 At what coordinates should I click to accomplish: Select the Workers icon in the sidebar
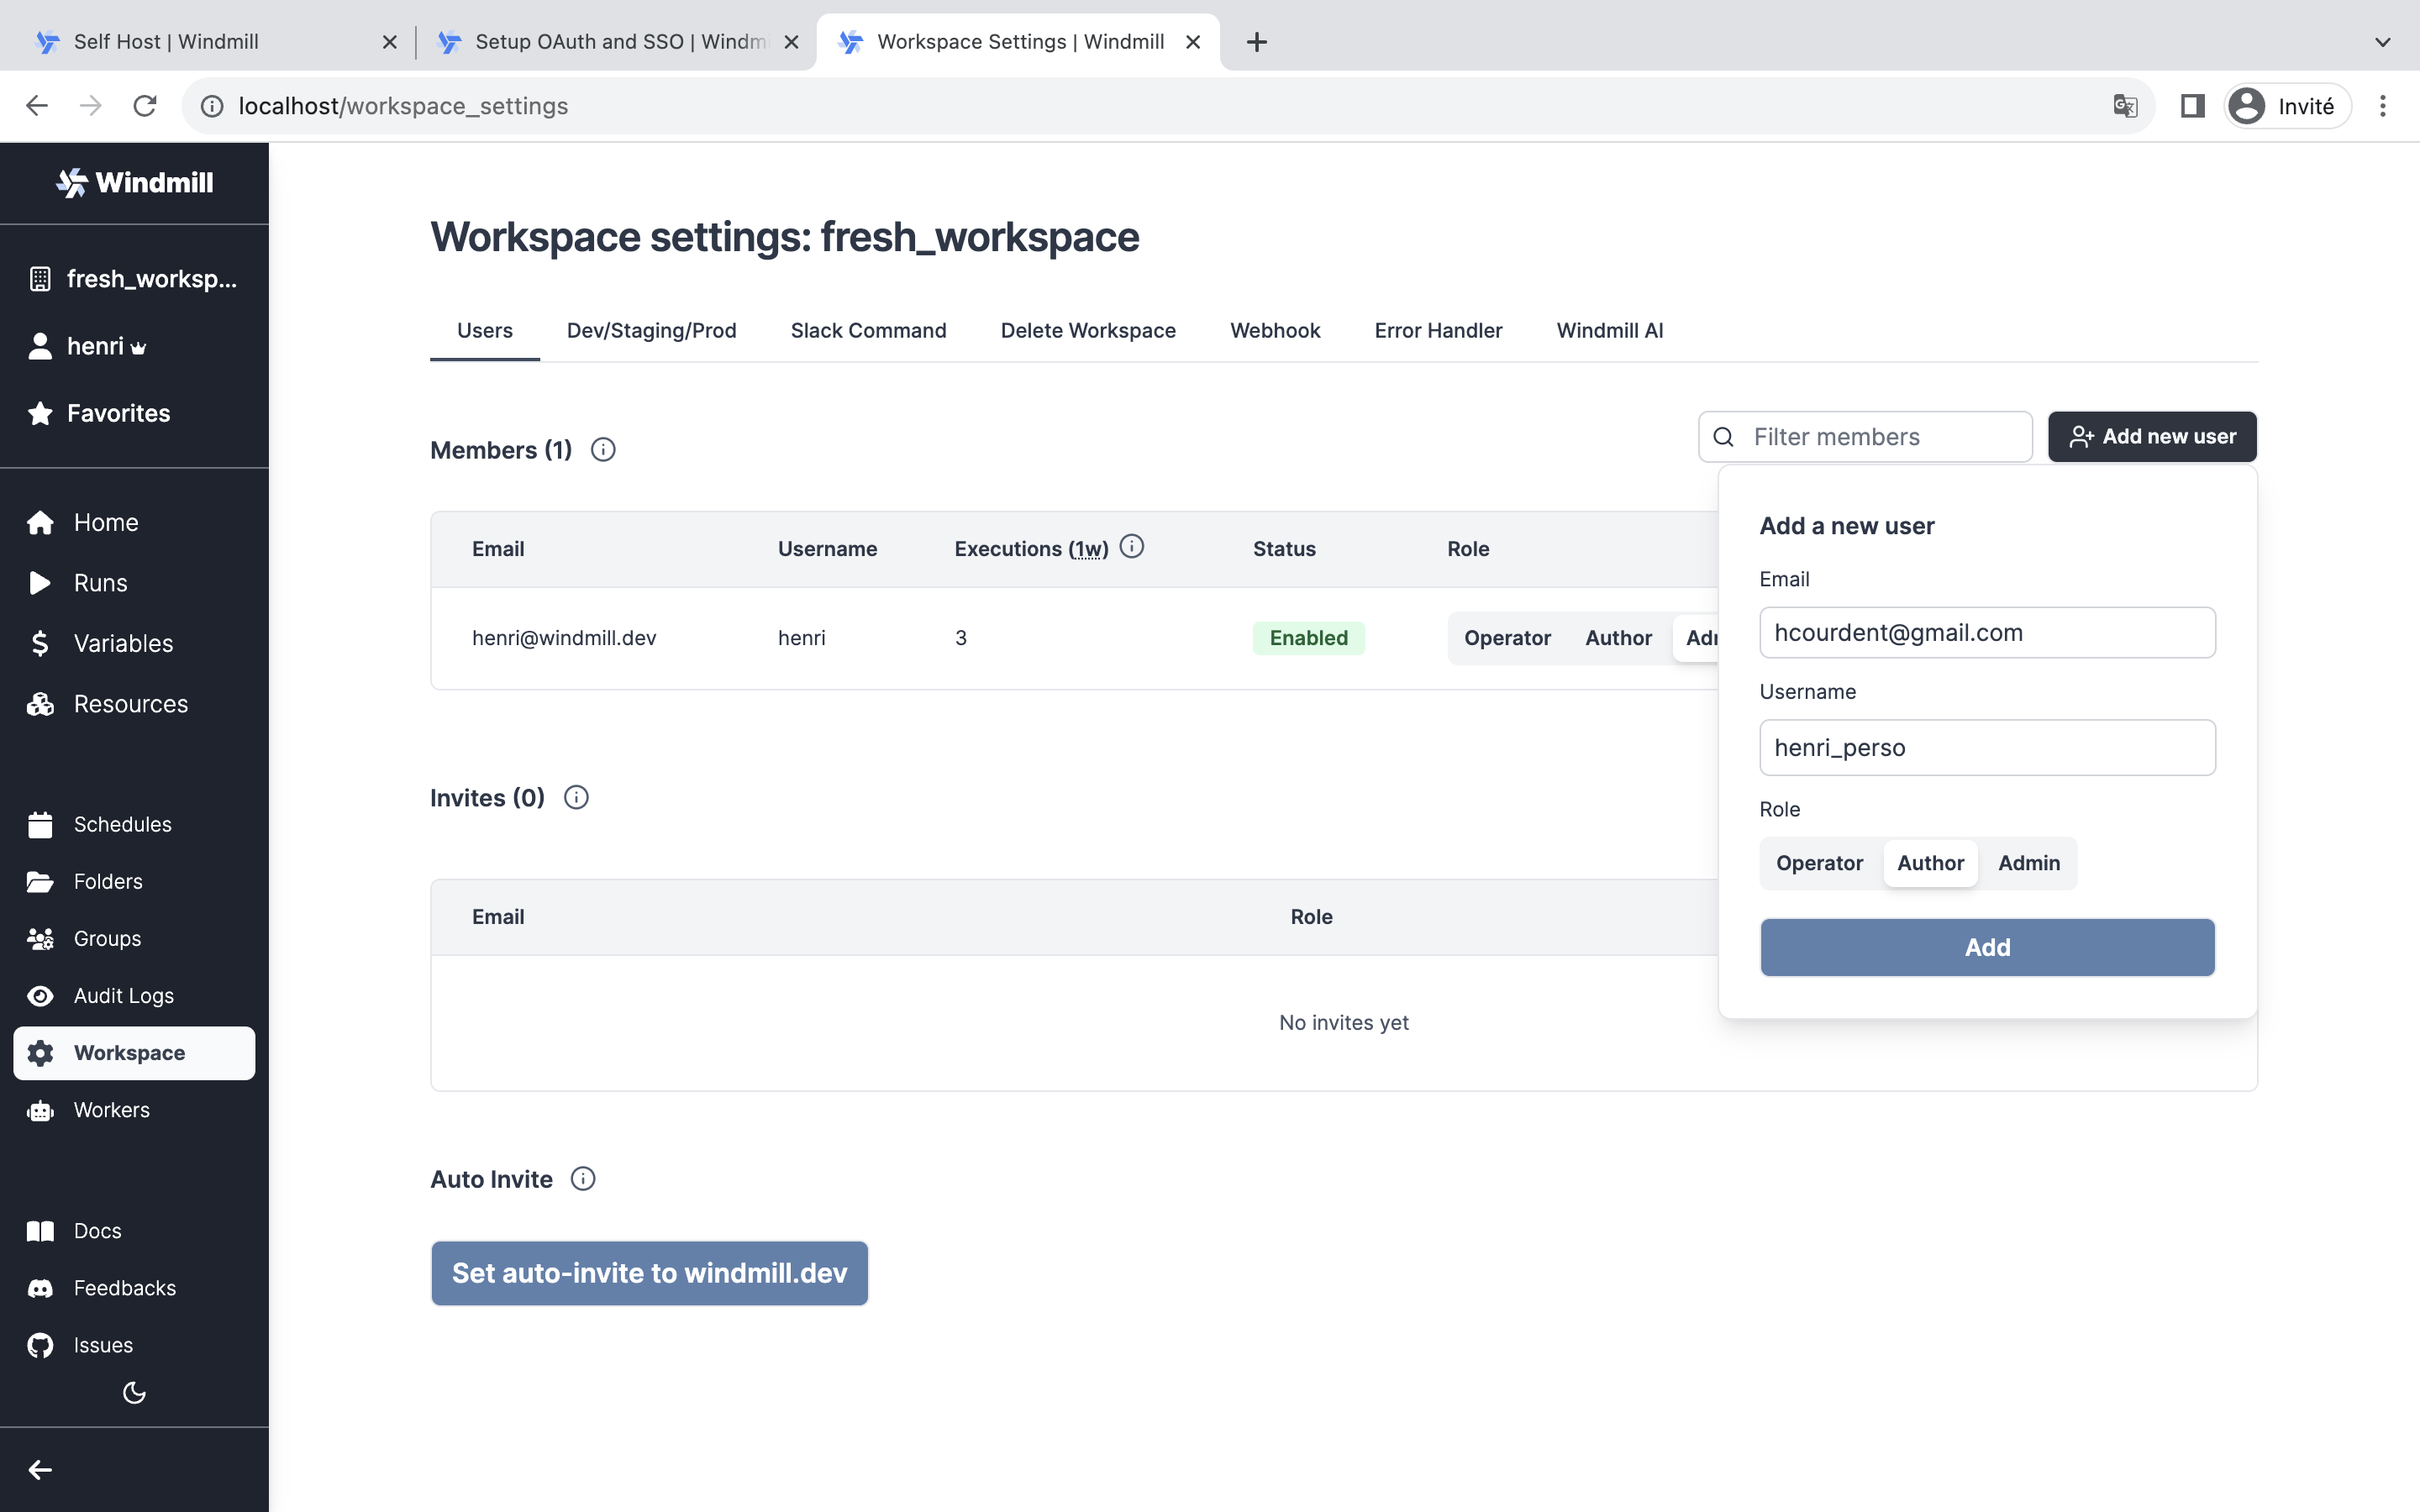[x=40, y=1110]
